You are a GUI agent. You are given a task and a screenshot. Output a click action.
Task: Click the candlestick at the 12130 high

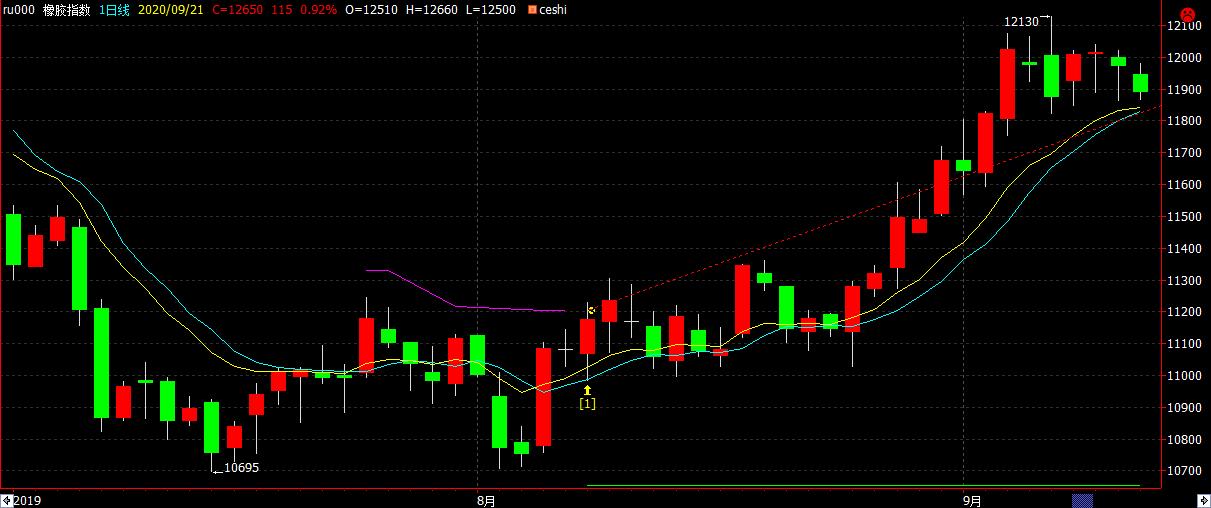[x=1051, y=76]
